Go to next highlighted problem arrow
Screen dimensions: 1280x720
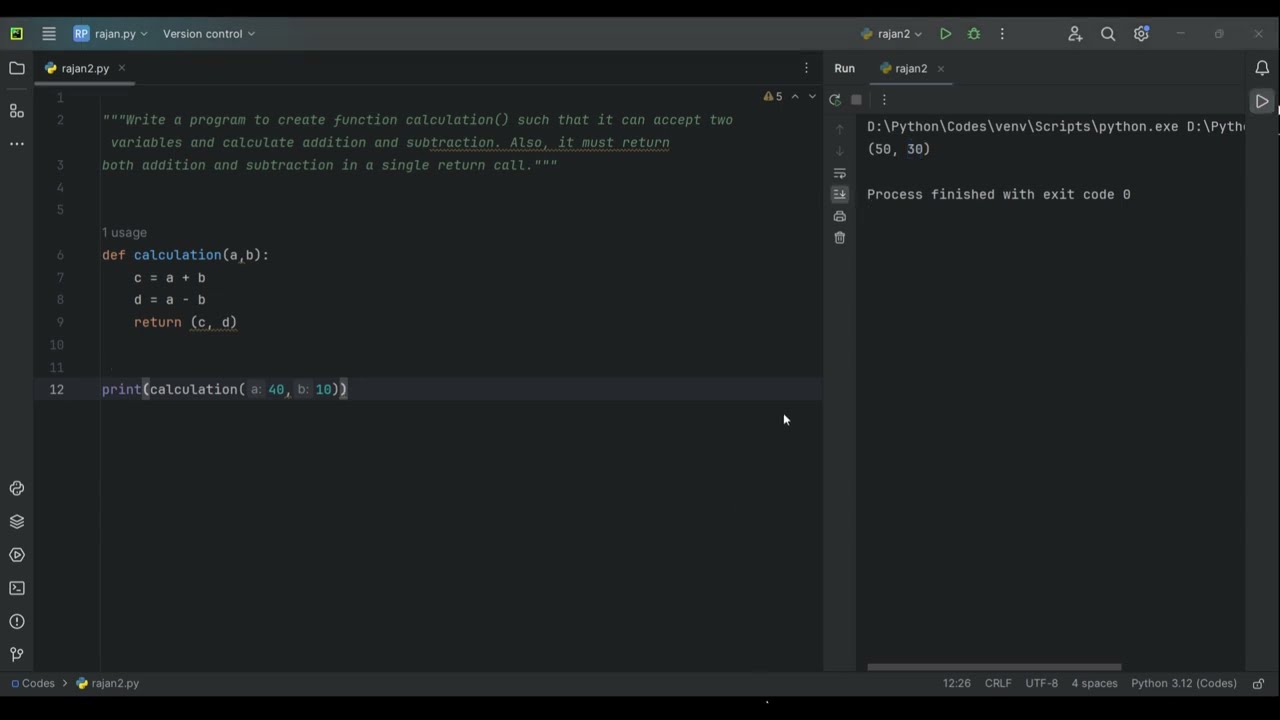tap(812, 97)
